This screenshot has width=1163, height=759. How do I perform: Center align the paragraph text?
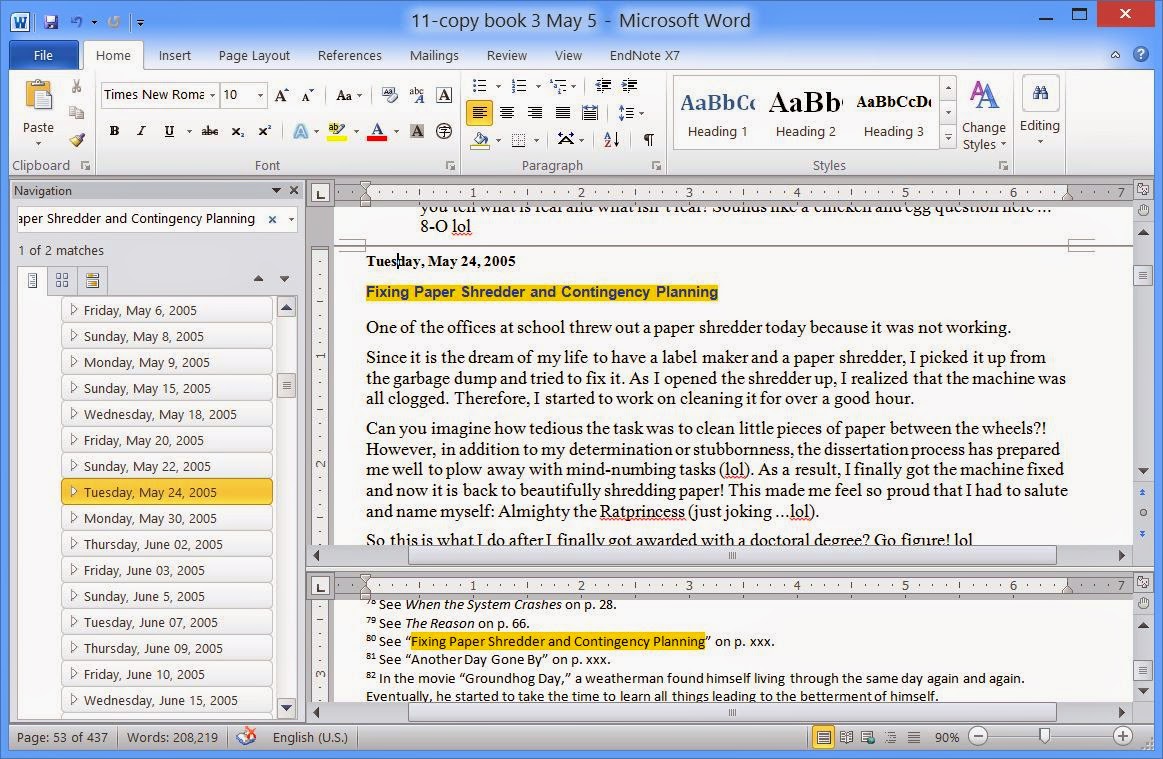507,113
